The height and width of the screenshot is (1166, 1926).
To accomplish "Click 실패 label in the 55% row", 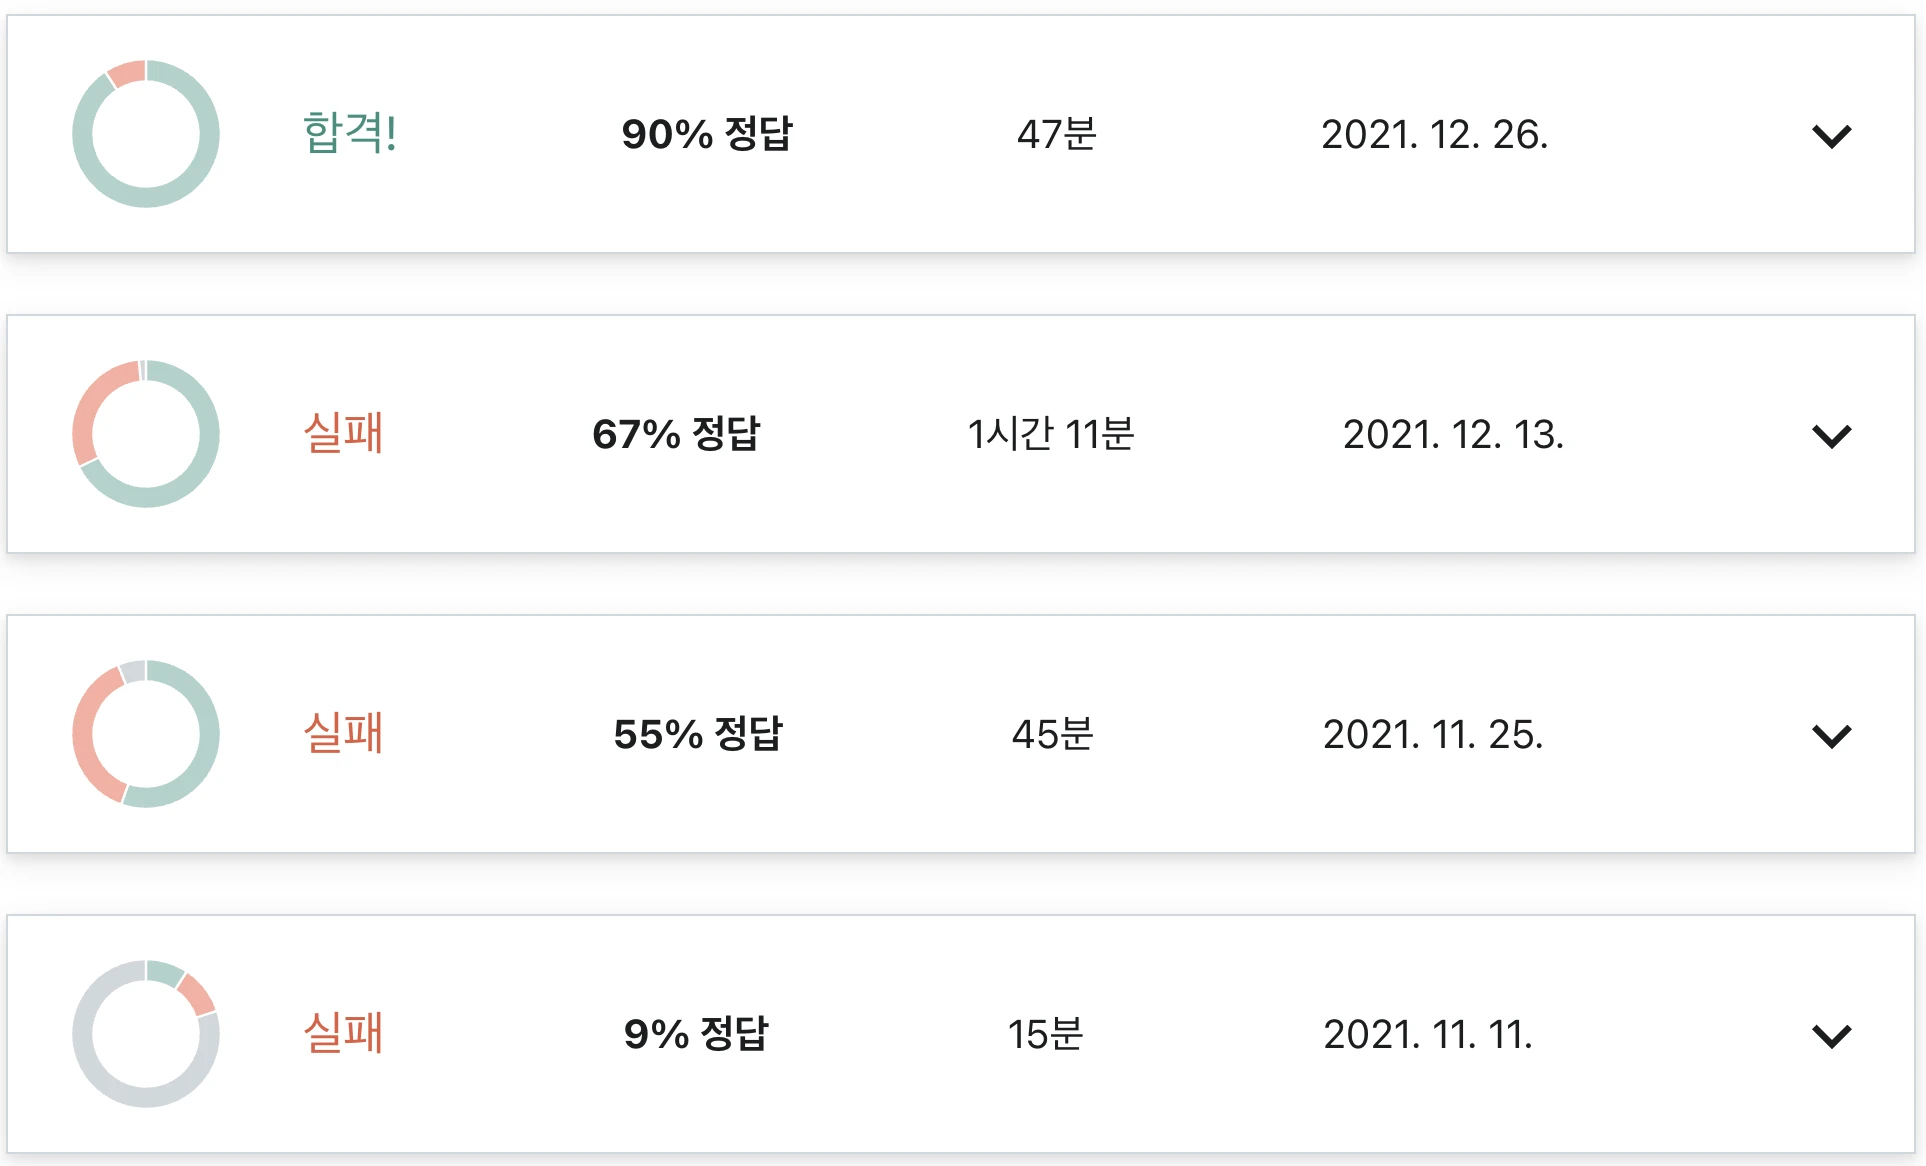I will (343, 733).
